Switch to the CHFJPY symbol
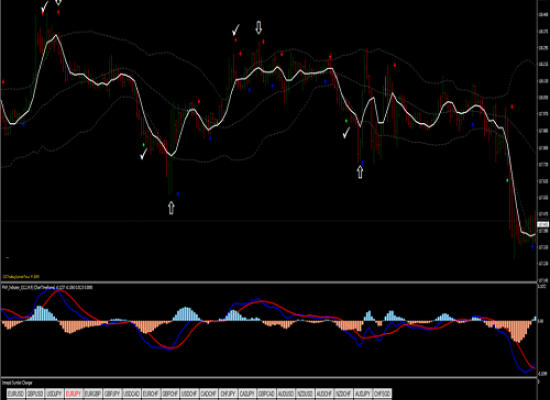Image resolution: width=550 pixels, height=400 pixels. click(x=228, y=394)
